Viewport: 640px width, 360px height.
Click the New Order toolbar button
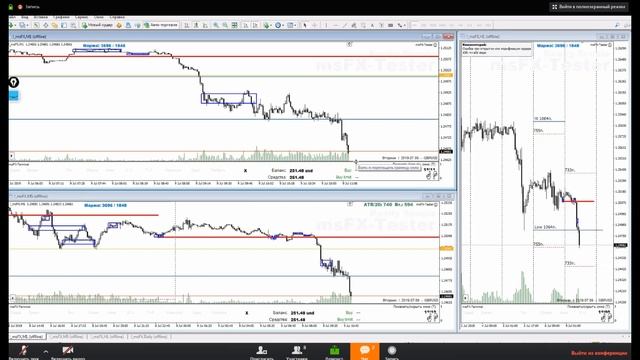(97, 25)
